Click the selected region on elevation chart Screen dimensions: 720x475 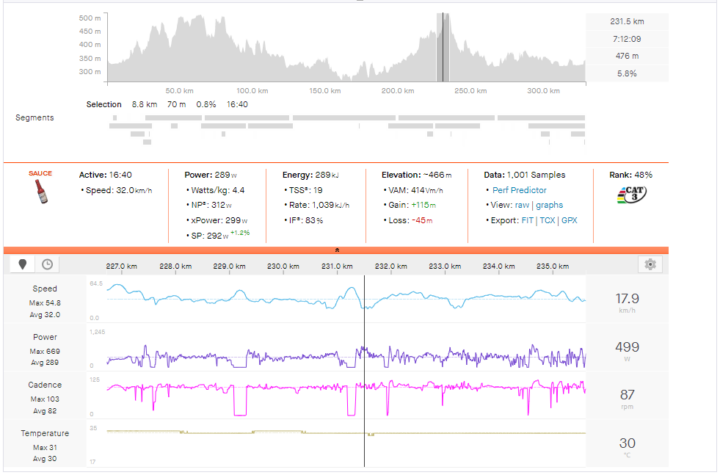442,48
